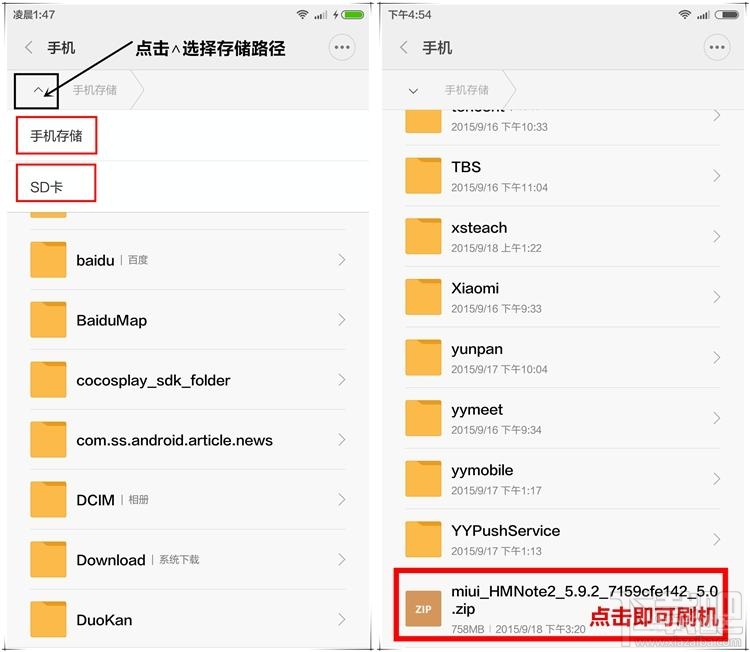
Task: Open the YYPushService folder
Action: (562, 539)
